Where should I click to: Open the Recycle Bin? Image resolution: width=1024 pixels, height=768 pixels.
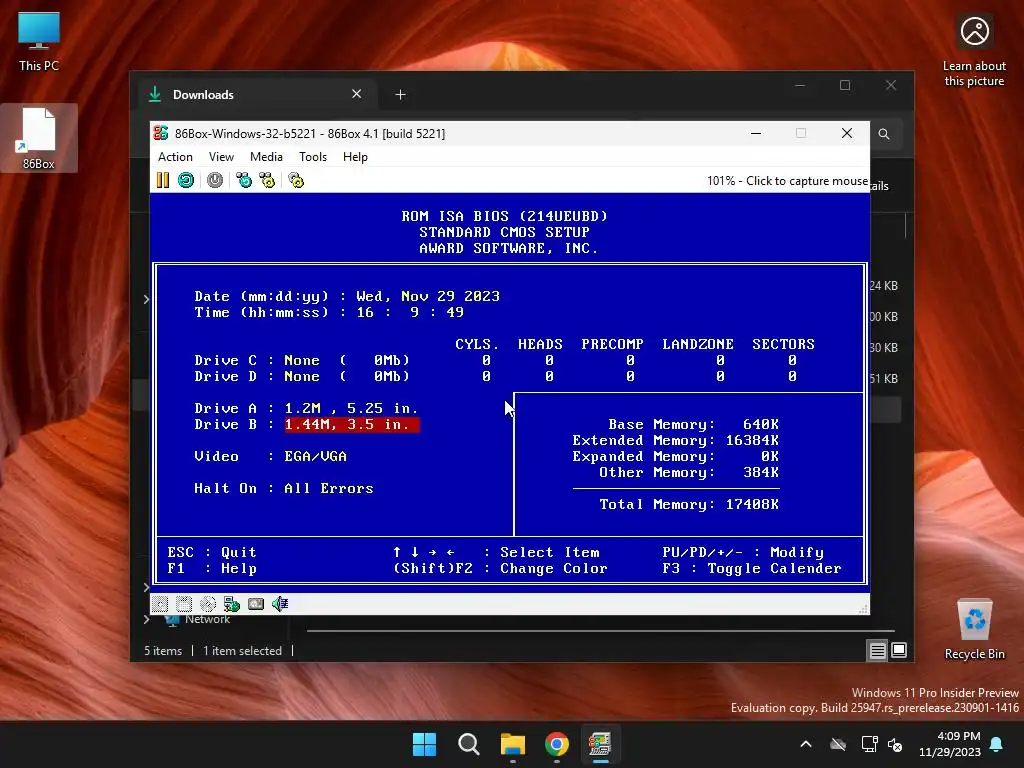pyautogui.click(x=974, y=630)
